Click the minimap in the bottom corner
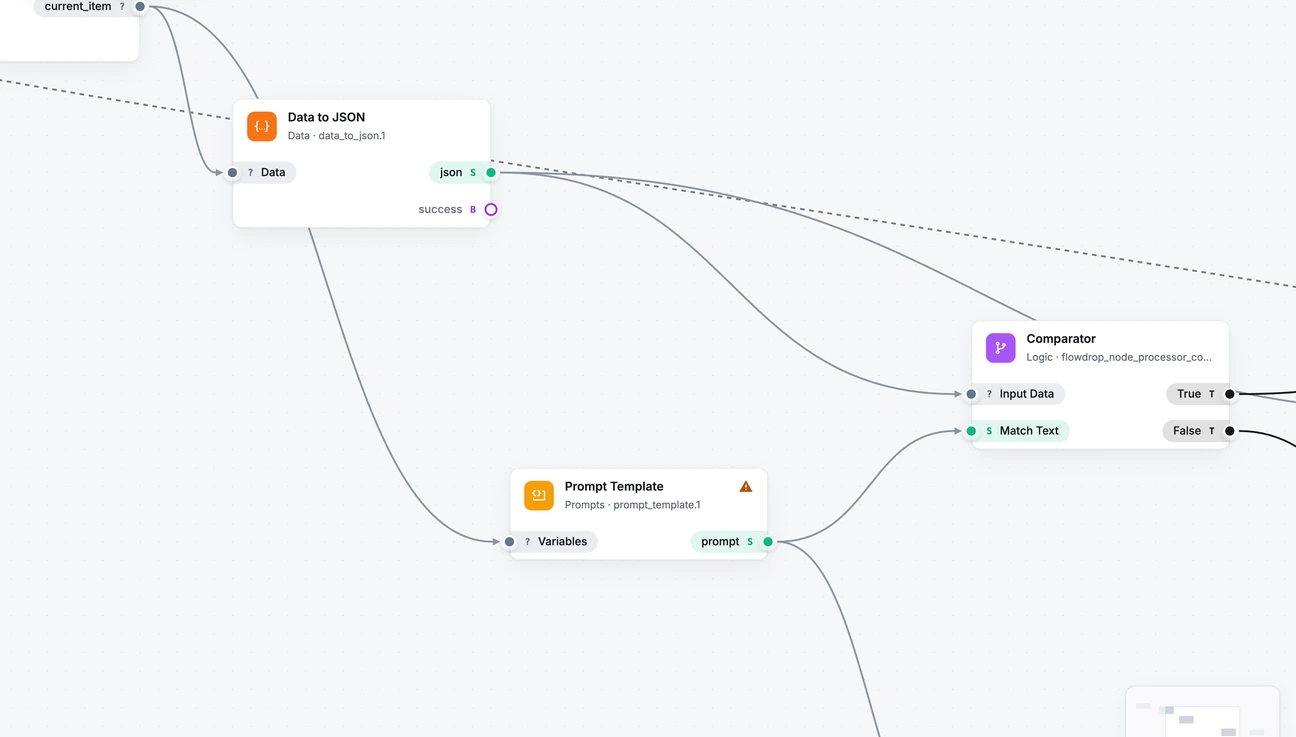Viewport: 1296px width, 737px height. pyautogui.click(x=1203, y=711)
